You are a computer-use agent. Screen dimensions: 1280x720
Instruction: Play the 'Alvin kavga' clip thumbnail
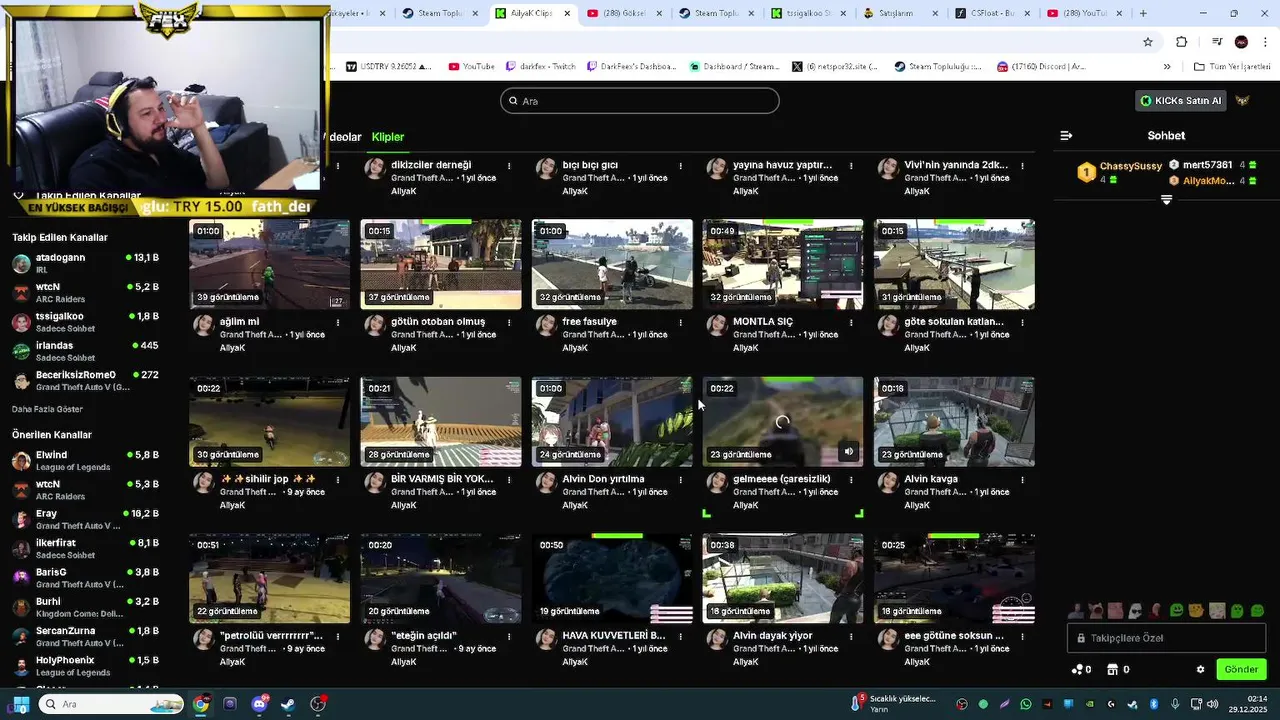click(x=954, y=421)
